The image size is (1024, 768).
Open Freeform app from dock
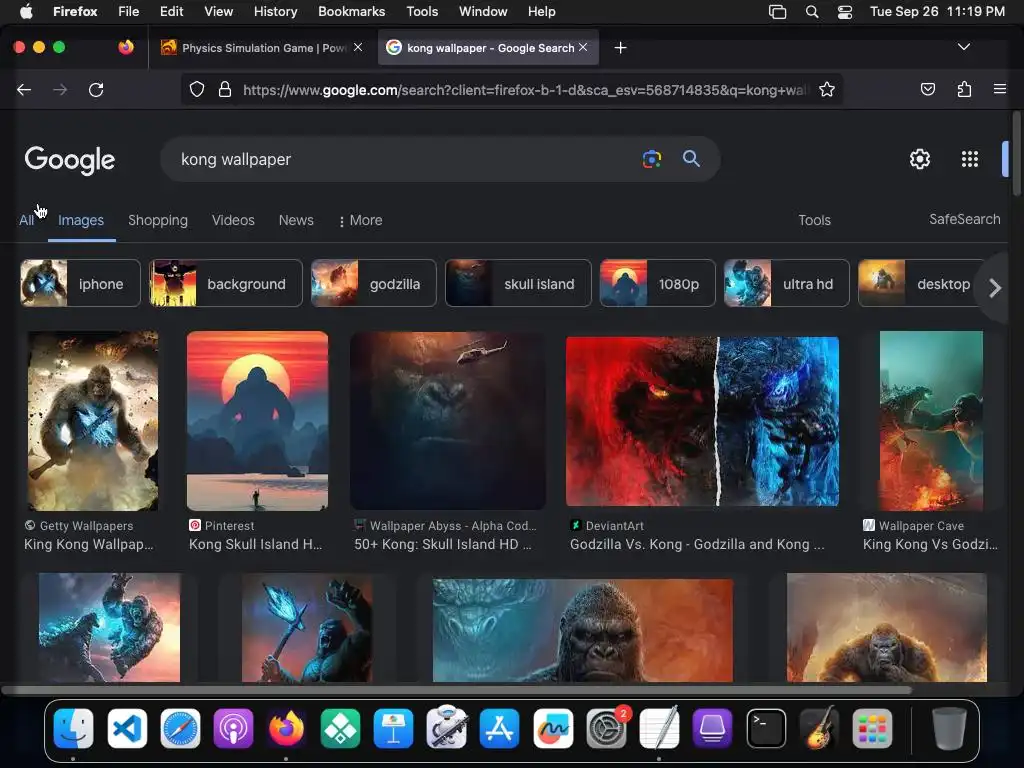pos(553,728)
